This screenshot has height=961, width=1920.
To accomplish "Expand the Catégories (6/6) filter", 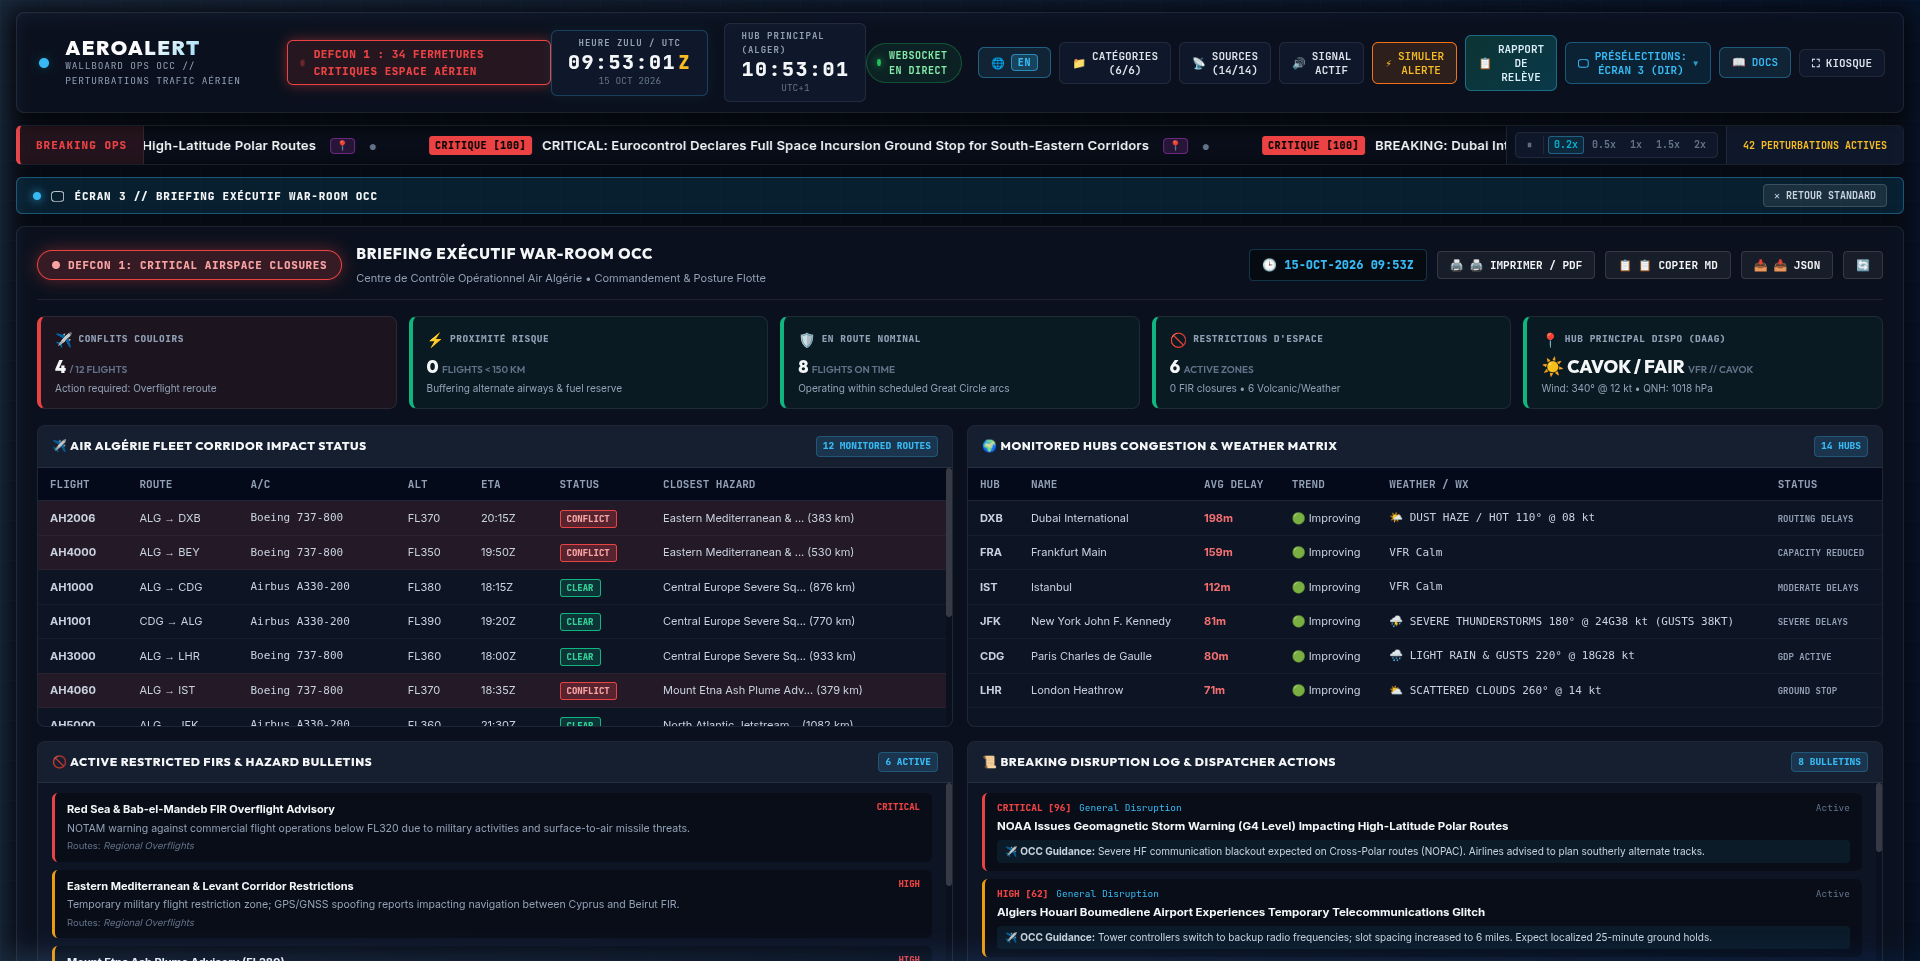I will click(x=1115, y=63).
